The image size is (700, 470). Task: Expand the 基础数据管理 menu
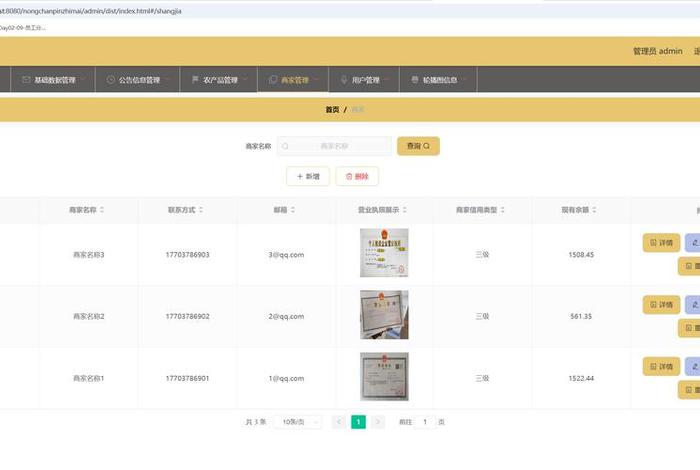pos(54,80)
